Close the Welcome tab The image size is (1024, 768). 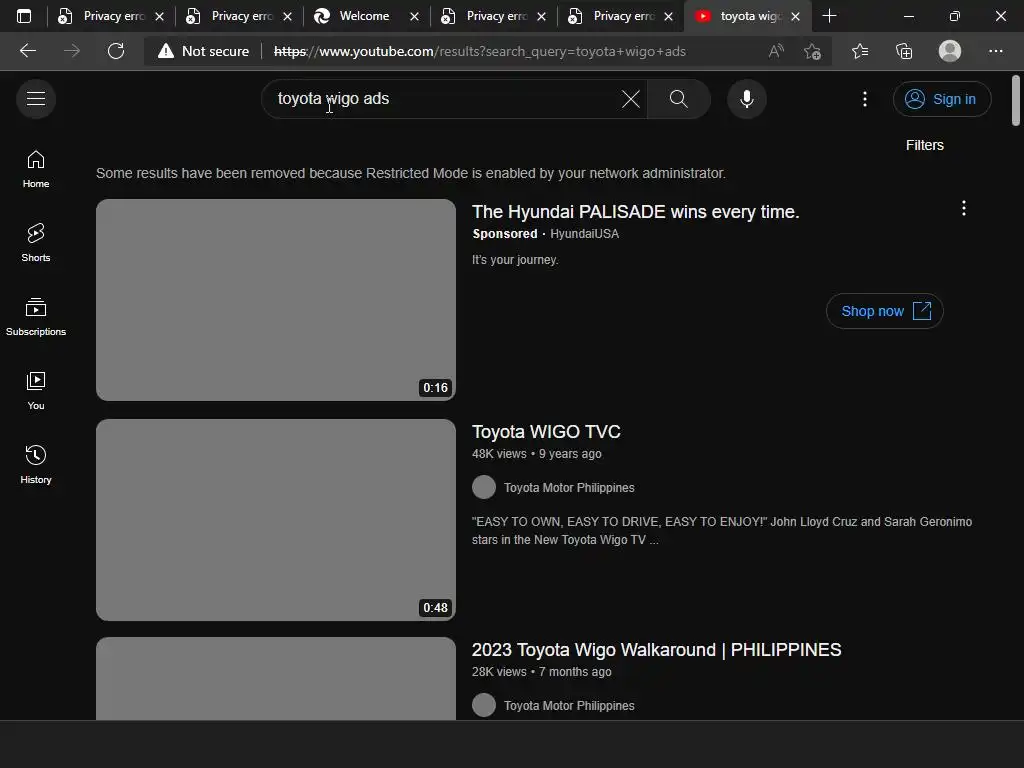click(x=414, y=16)
